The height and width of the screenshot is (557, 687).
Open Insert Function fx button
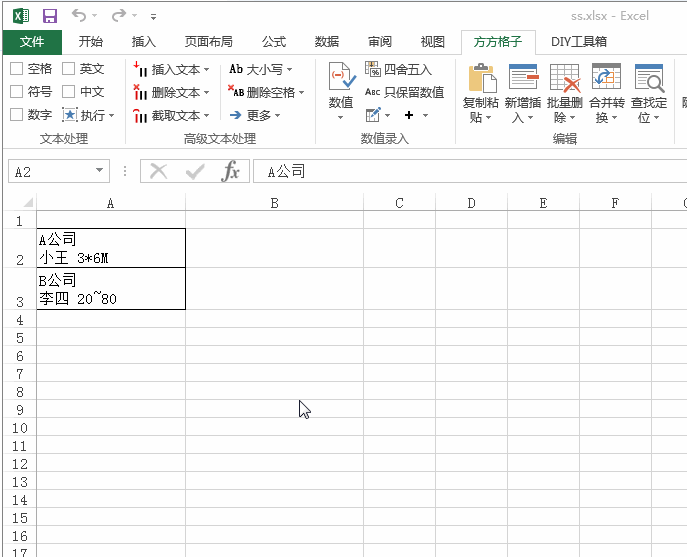click(x=231, y=171)
